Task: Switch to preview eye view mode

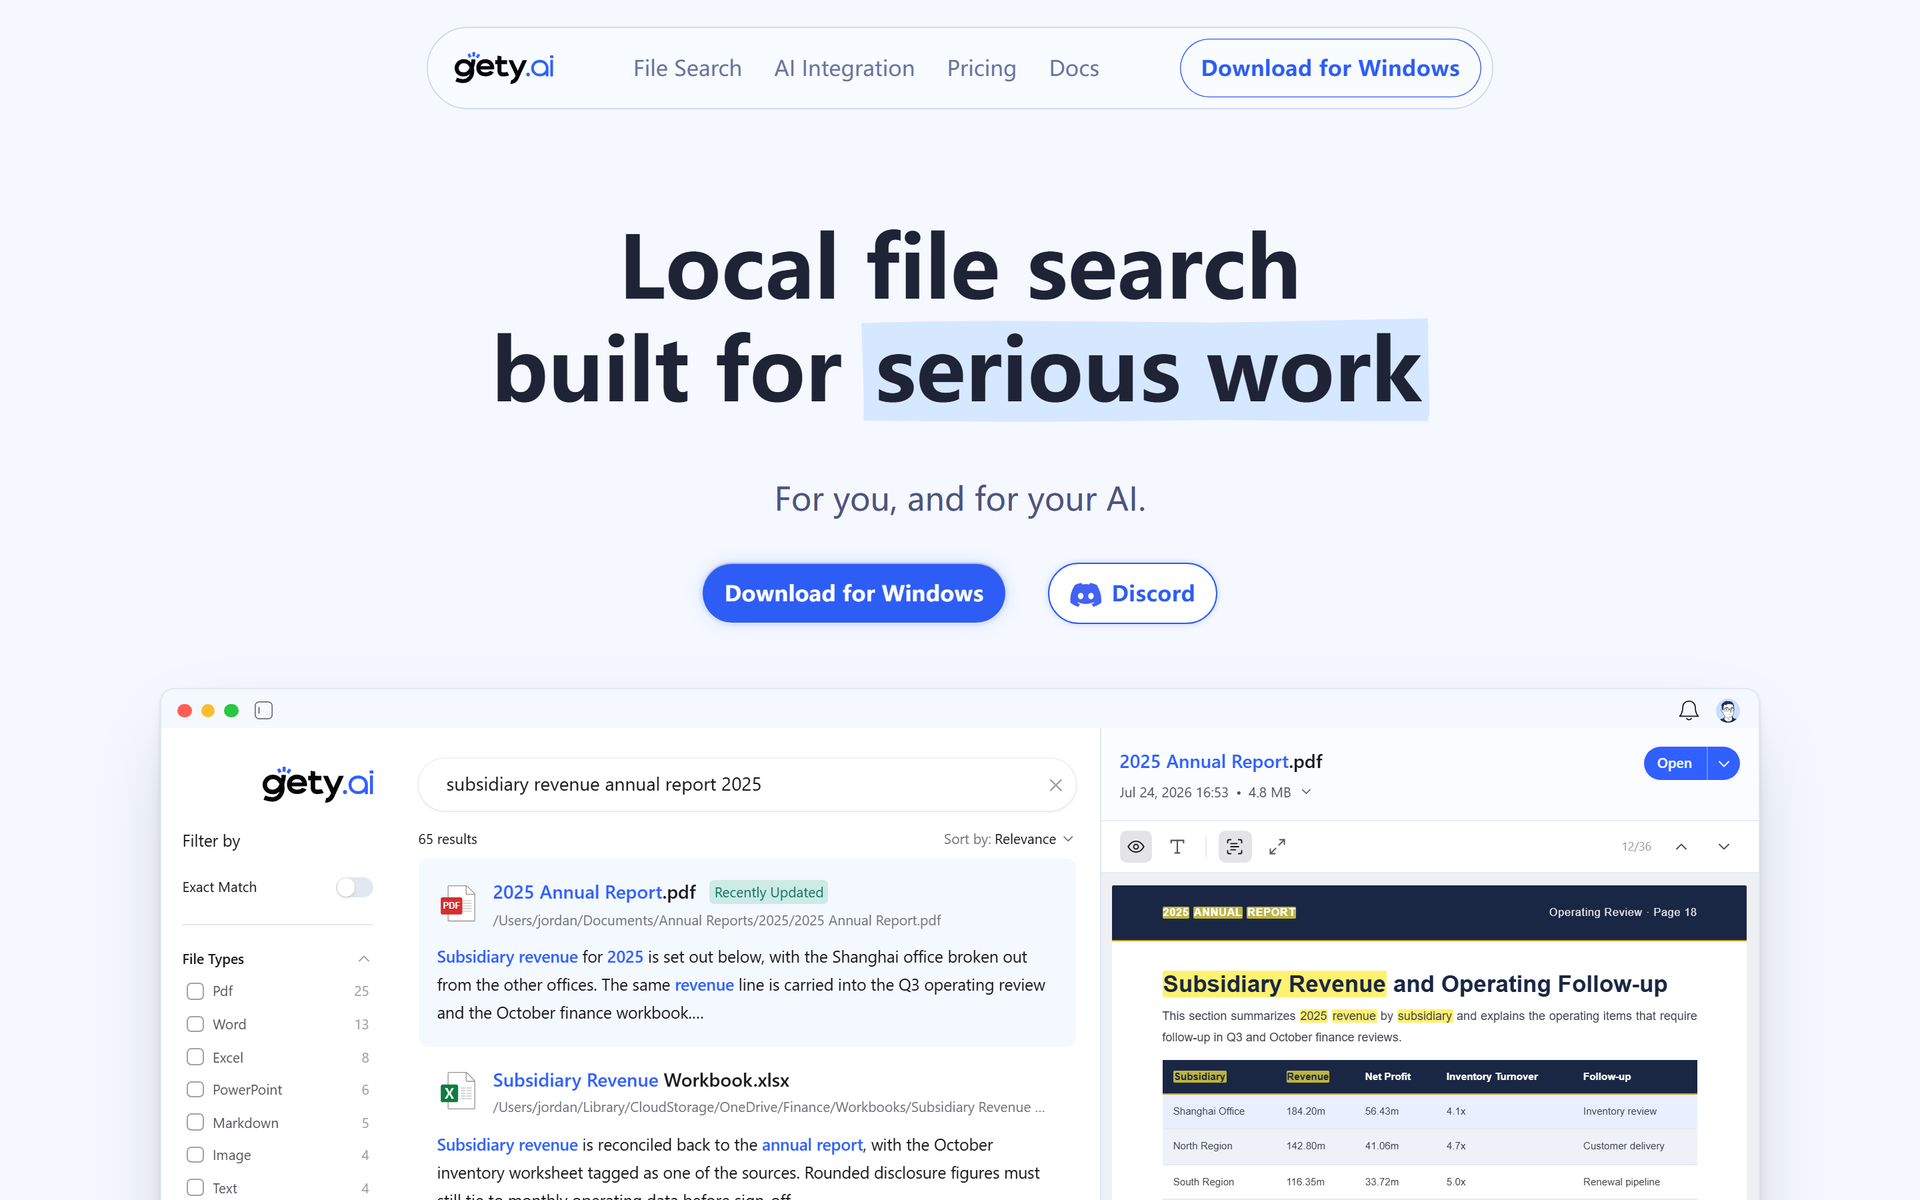Action: 1136,847
